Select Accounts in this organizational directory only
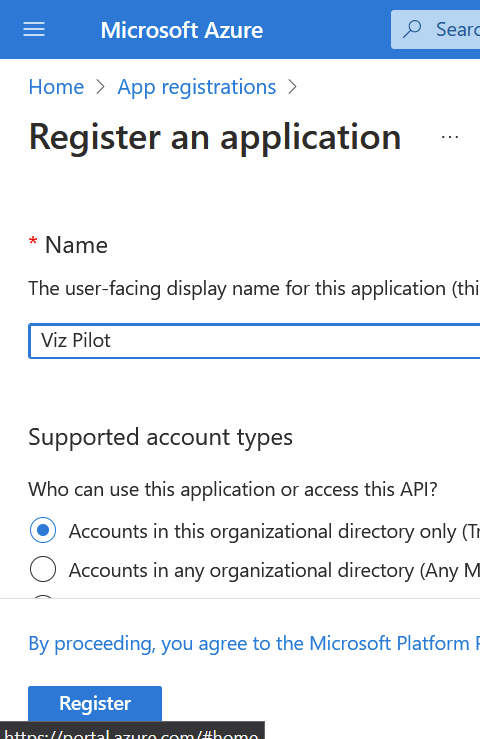 (x=43, y=530)
